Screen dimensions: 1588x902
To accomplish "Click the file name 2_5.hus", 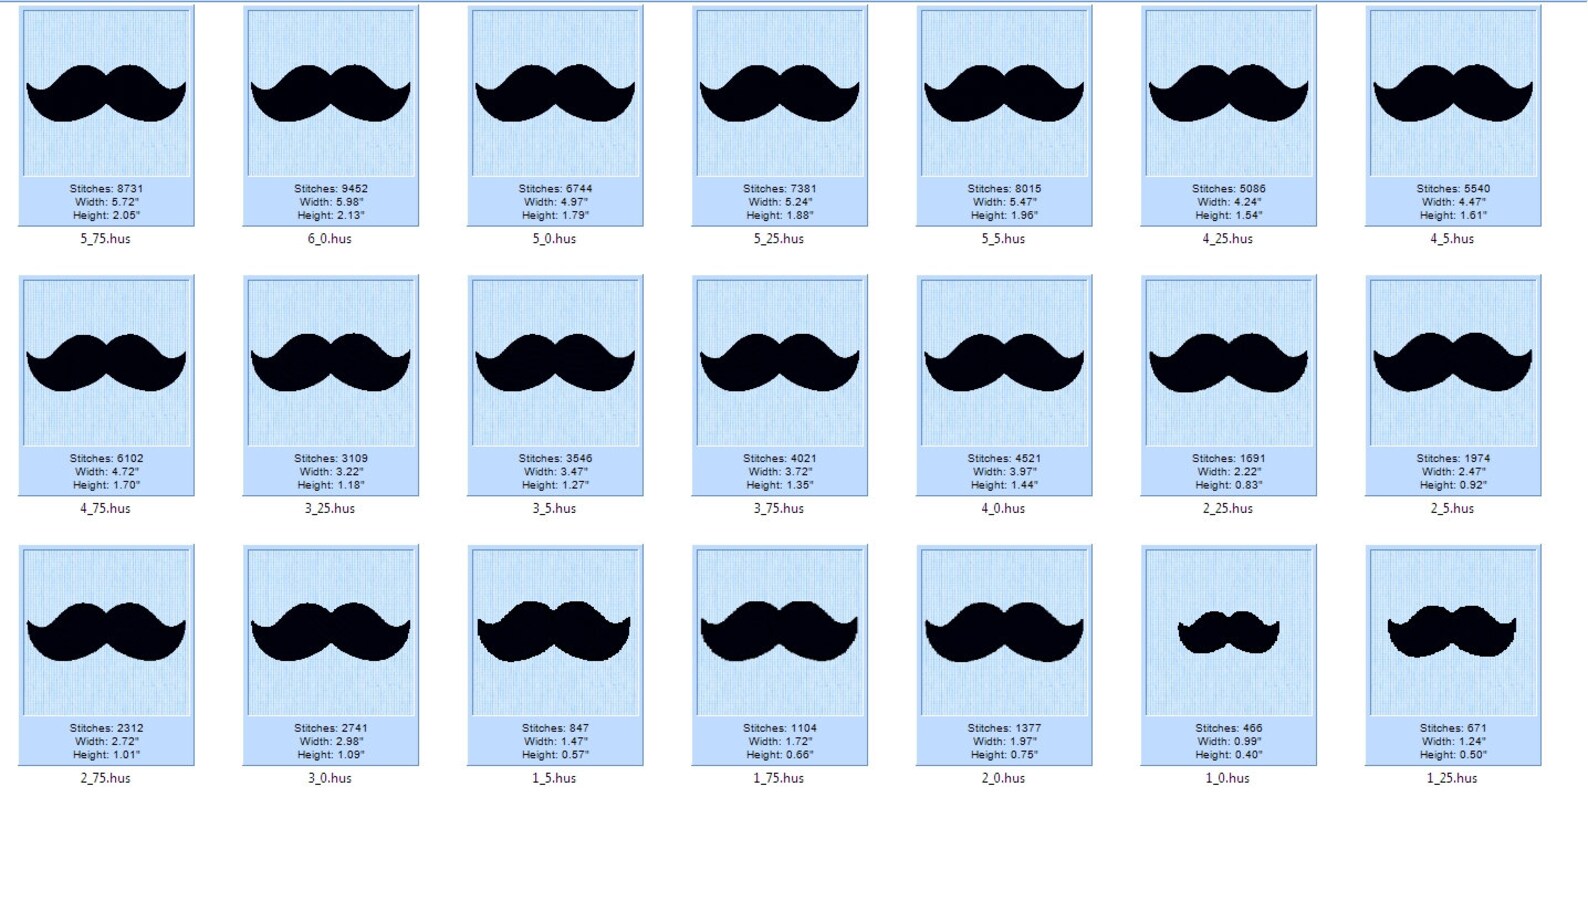I will pos(1453,509).
